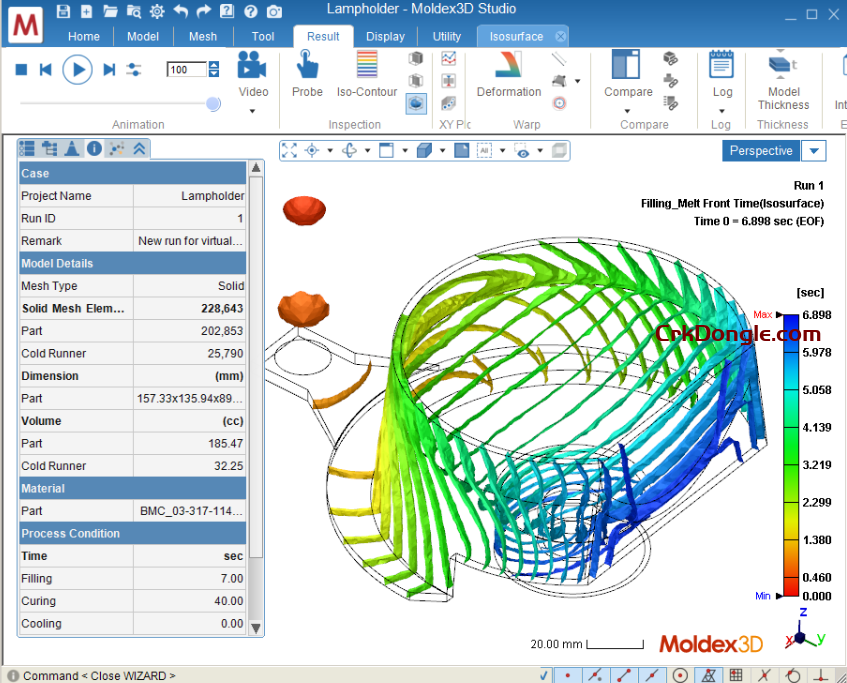Select the Probe inspection tool
The height and width of the screenshot is (683, 847).
[x=306, y=70]
